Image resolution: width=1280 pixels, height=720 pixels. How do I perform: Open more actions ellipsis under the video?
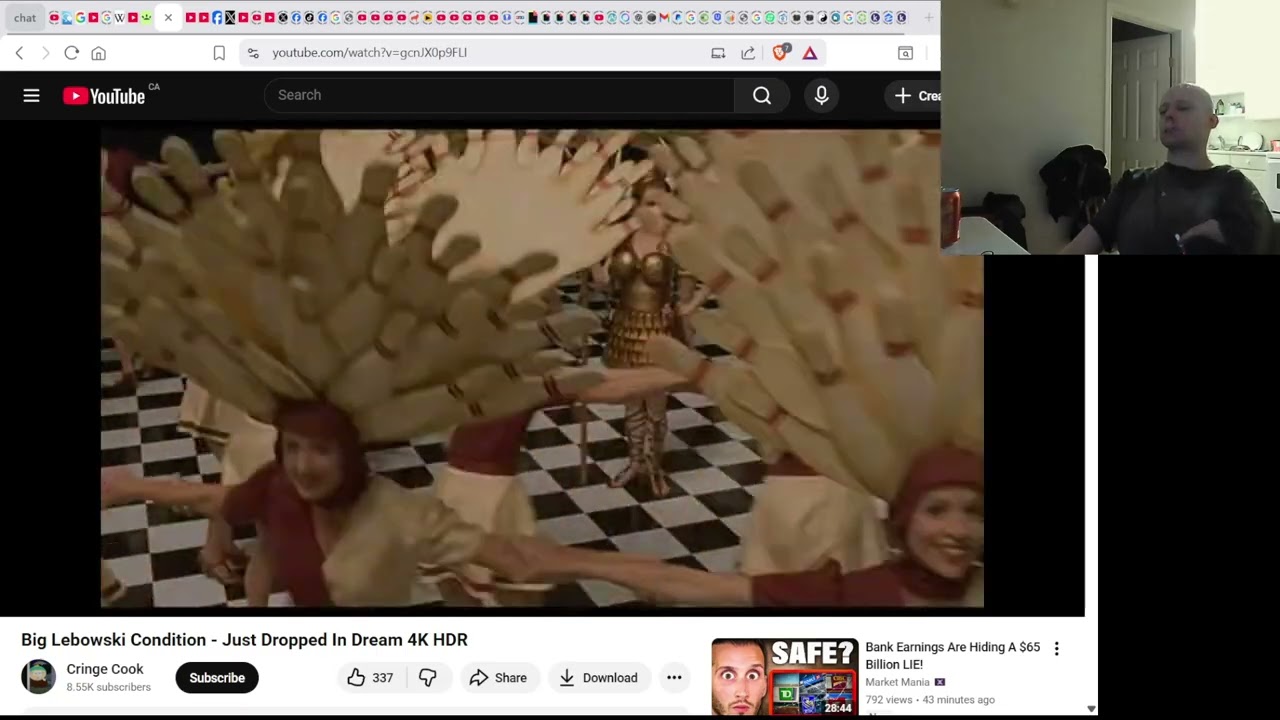tap(674, 678)
